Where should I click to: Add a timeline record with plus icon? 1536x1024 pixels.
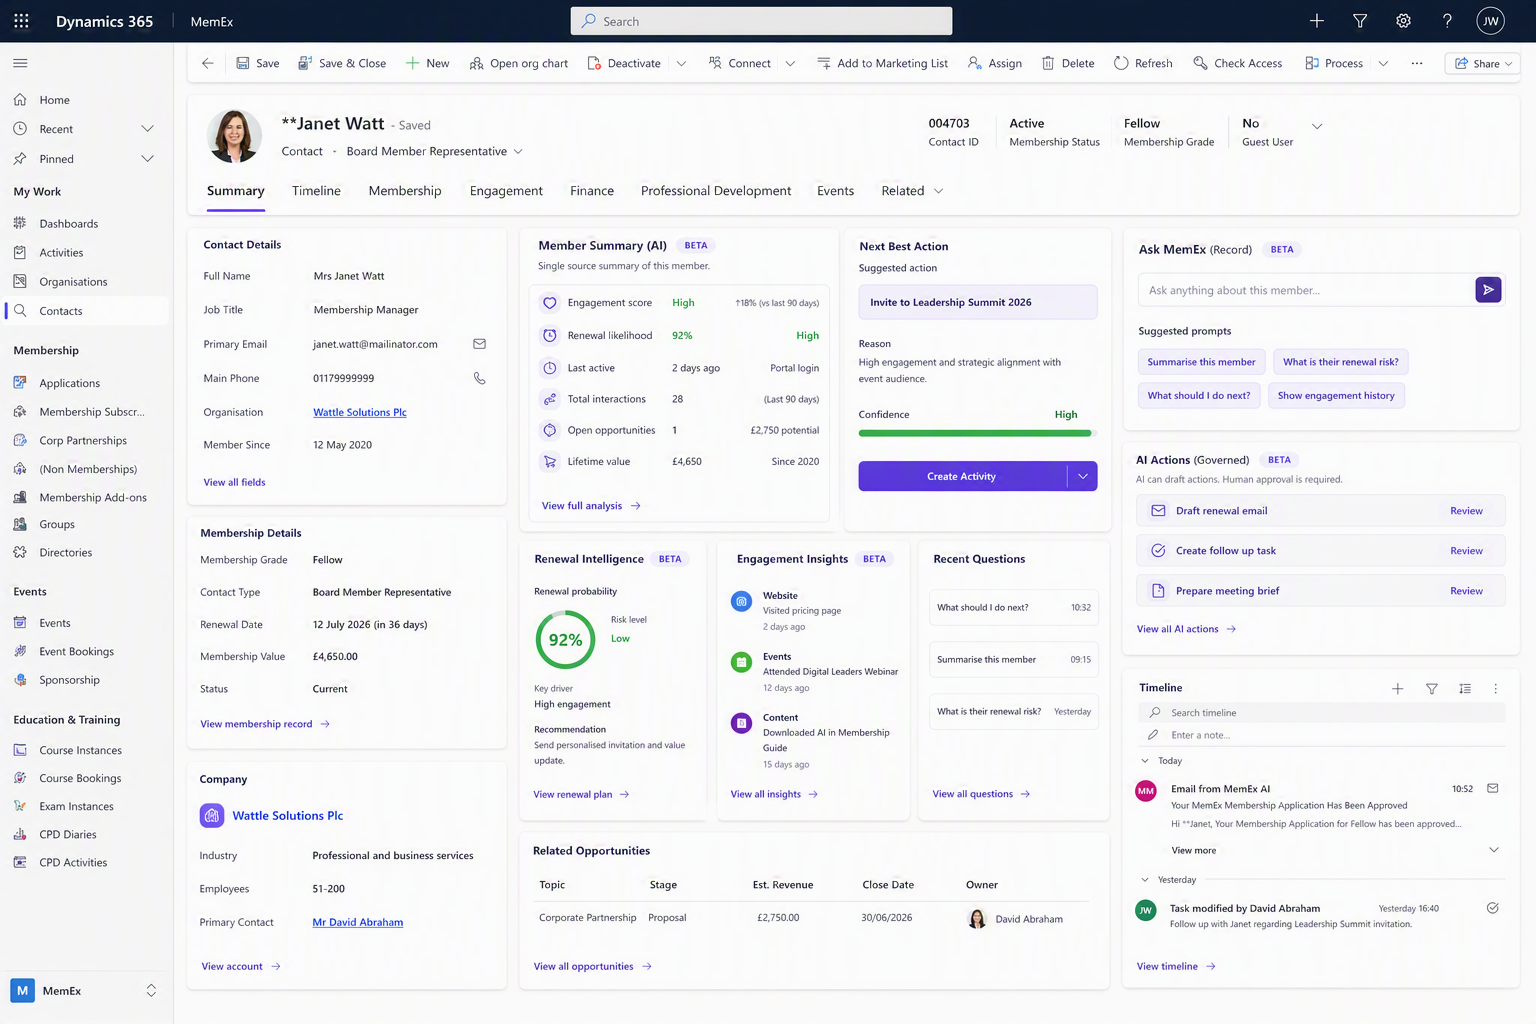pos(1398,689)
